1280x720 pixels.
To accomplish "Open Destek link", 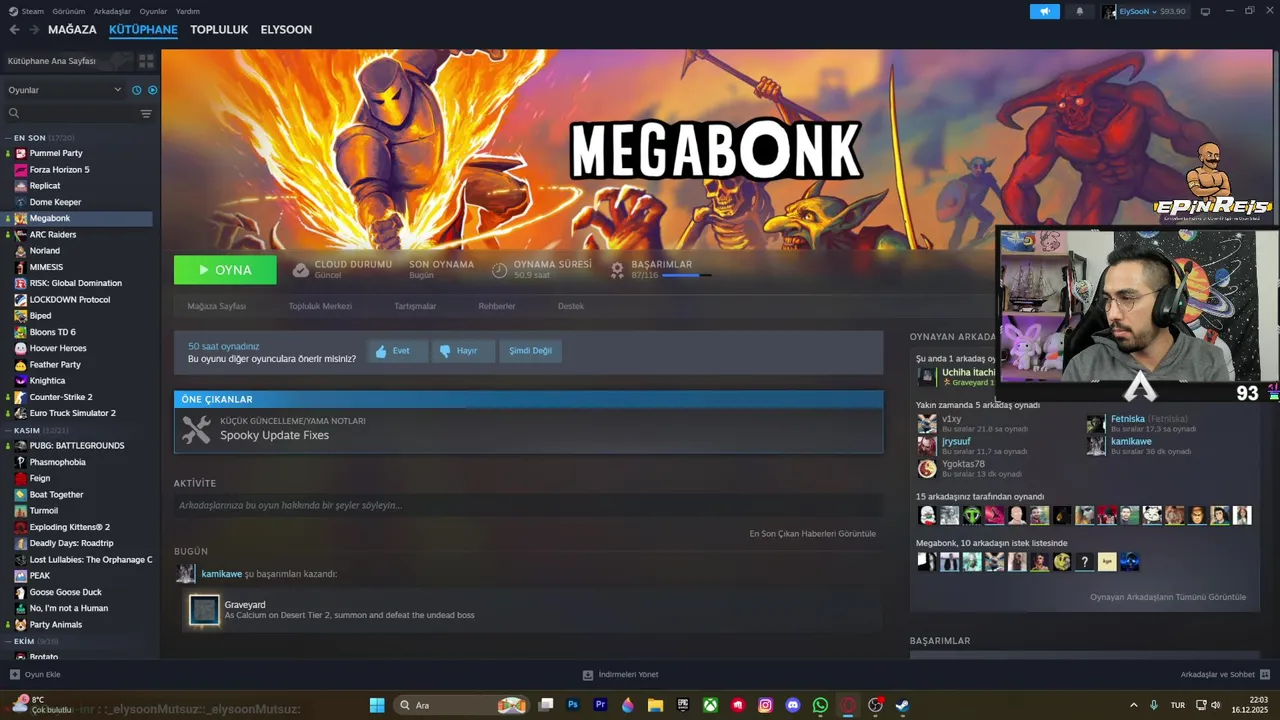I will tap(571, 306).
